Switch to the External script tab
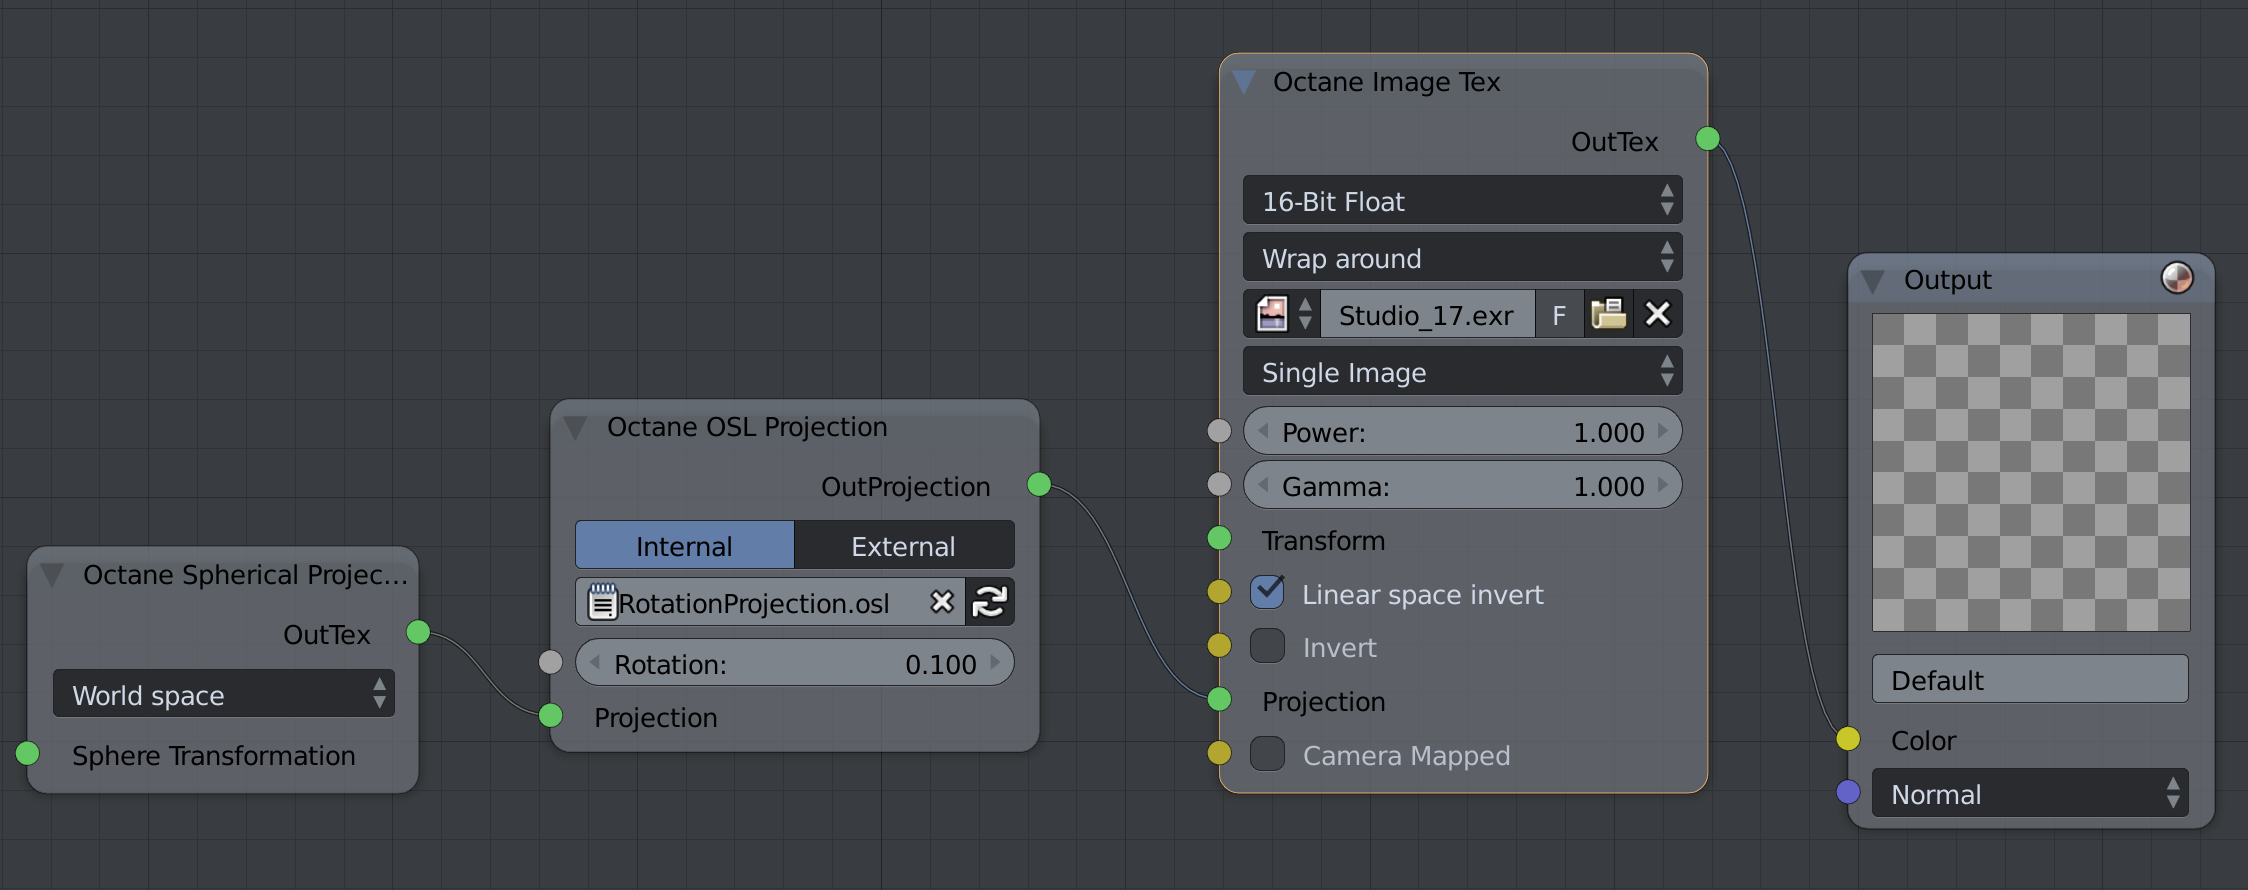 903,546
